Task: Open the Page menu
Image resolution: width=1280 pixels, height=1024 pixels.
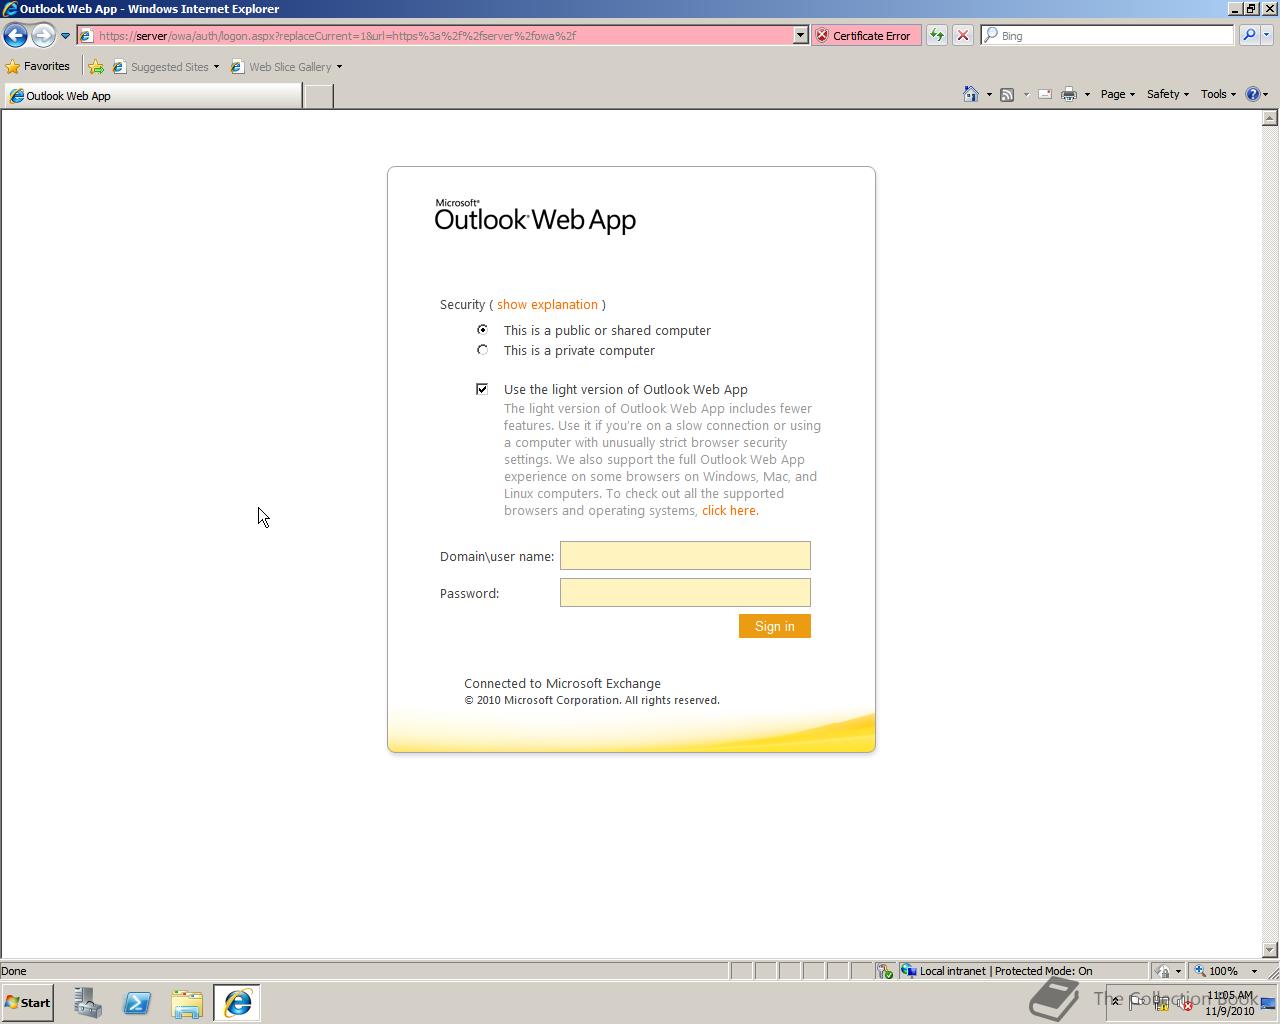Action: (1117, 94)
